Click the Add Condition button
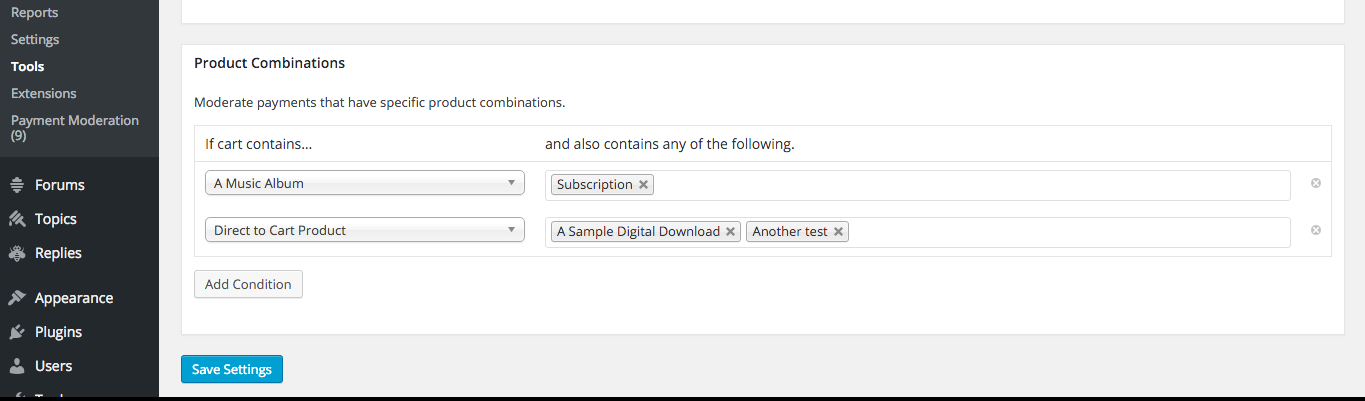The image size is (1365, 401). (248, 284)
